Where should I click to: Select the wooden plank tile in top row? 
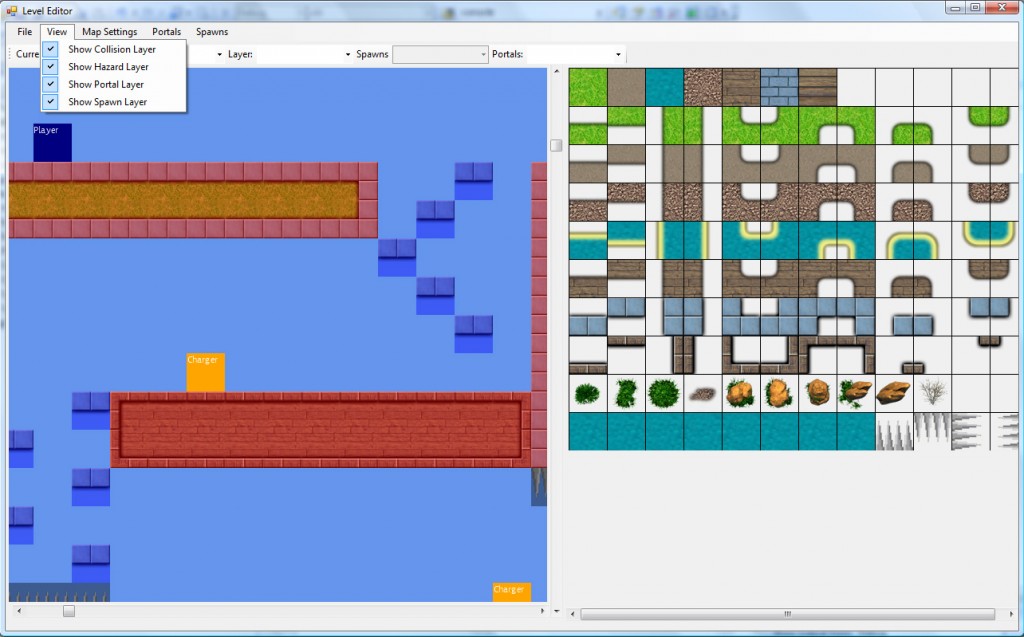(x=741, y=87)
